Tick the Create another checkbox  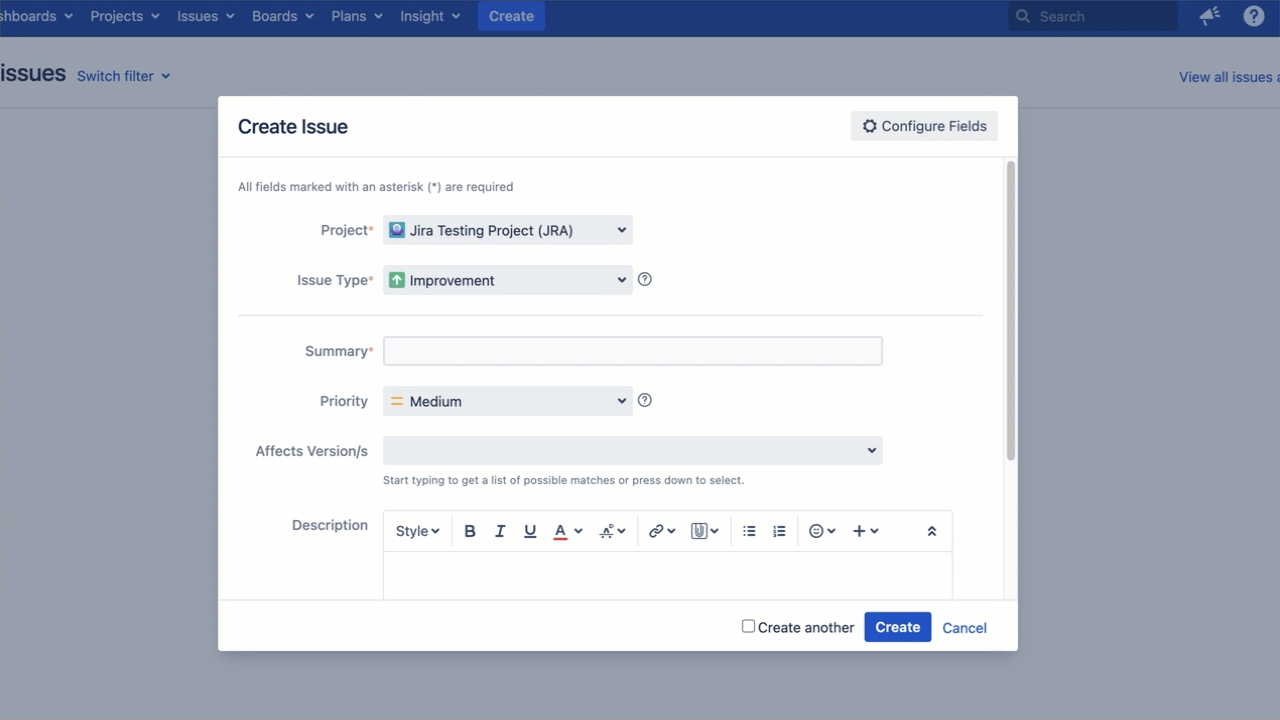click(x=748, y=626)
